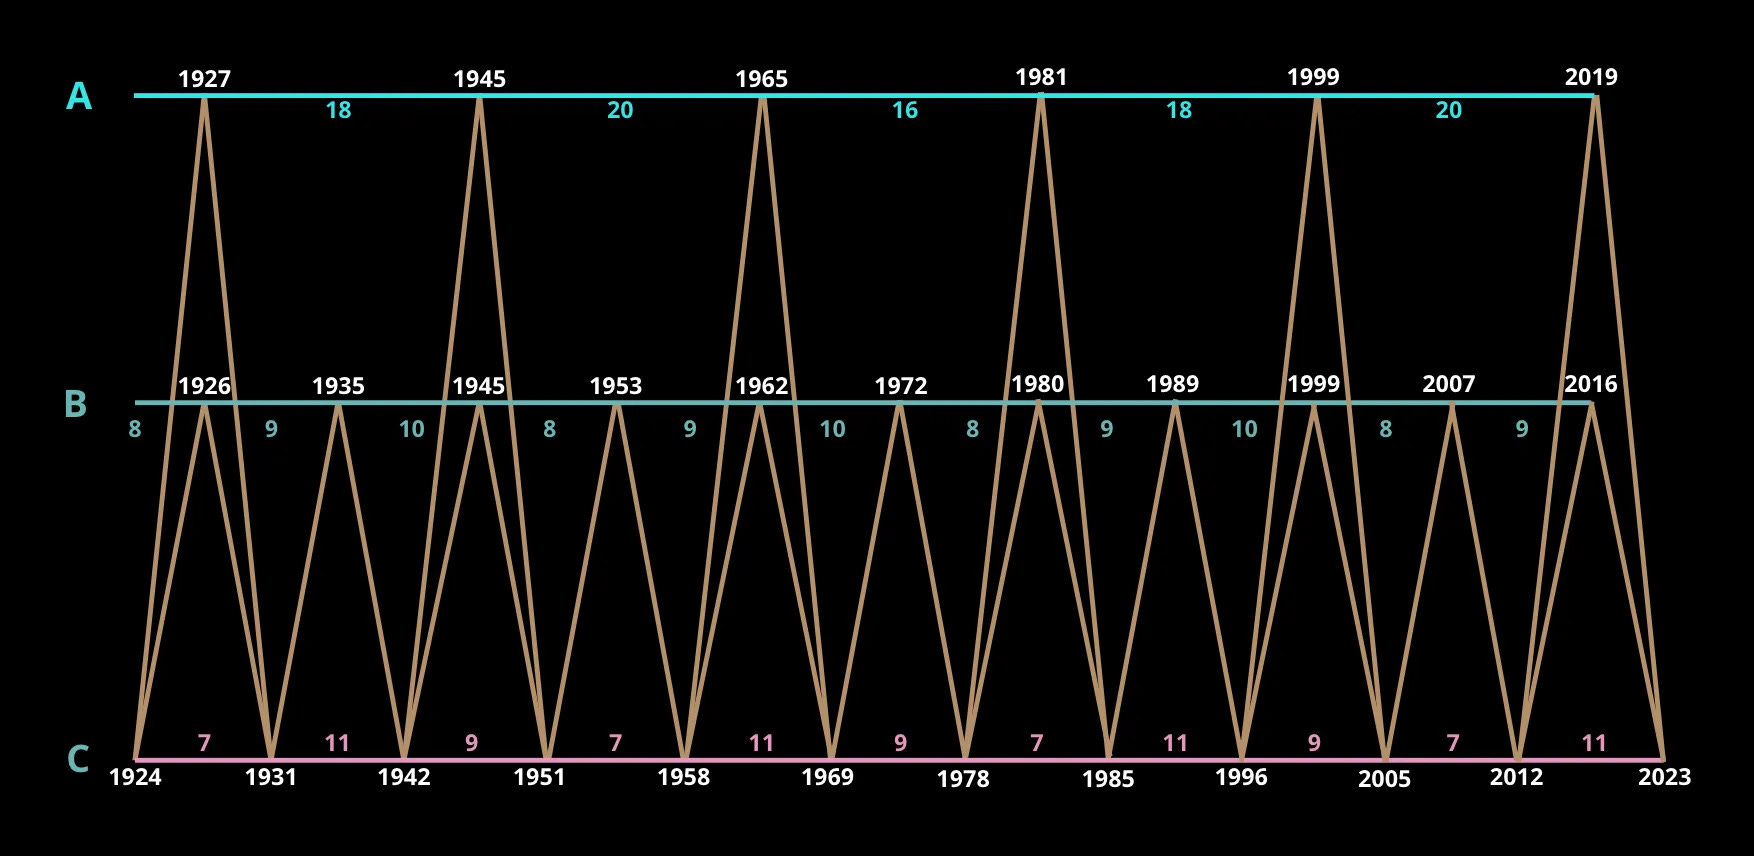Click the 9 between 1926 and 1935
Screen dimensions: 1754x856
point(271,430)
